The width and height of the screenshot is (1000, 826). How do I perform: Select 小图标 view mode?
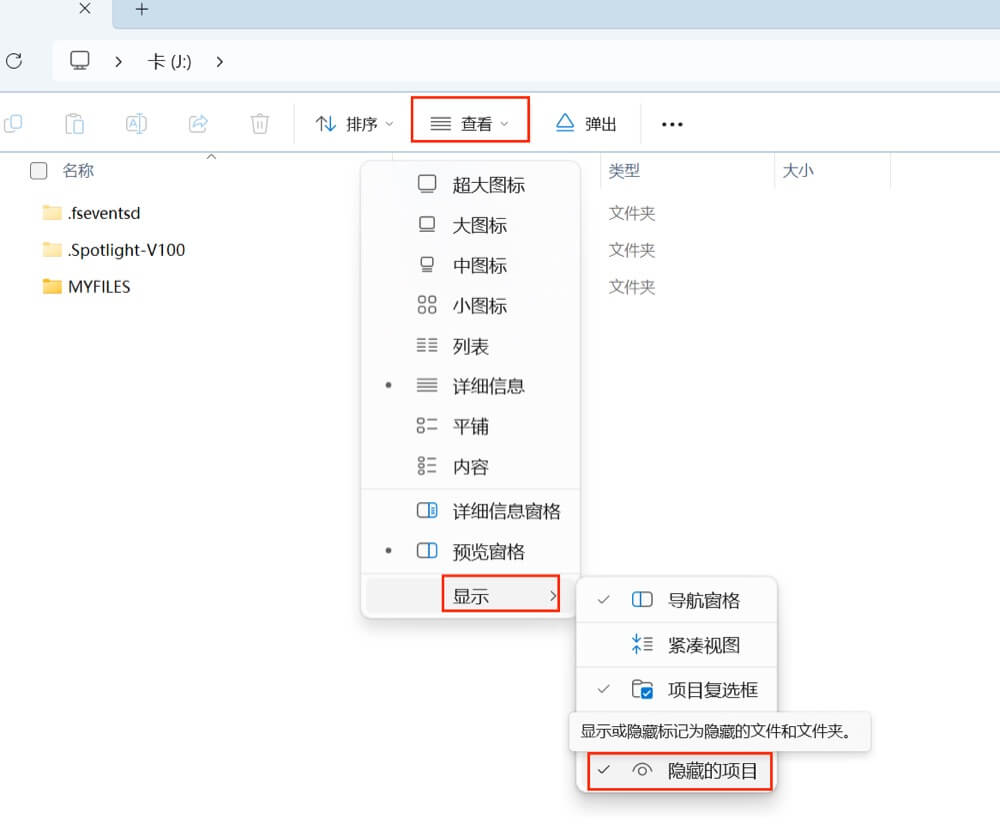478,305
